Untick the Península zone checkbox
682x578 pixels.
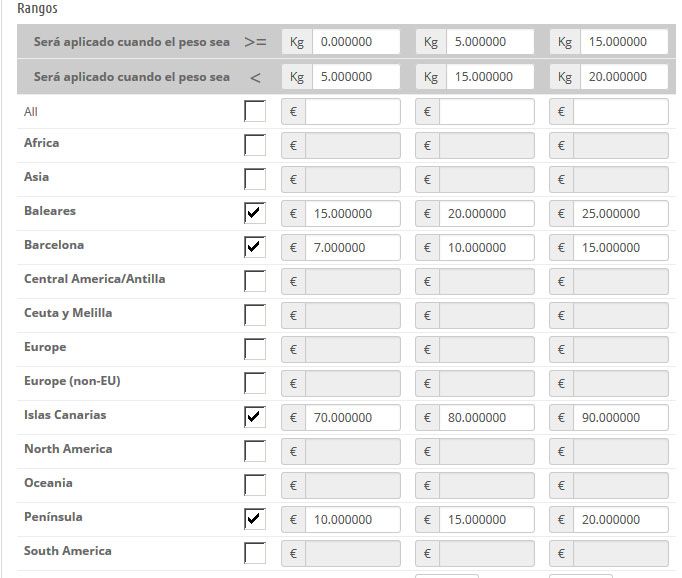pyautogui.click(x=255, y=519)
